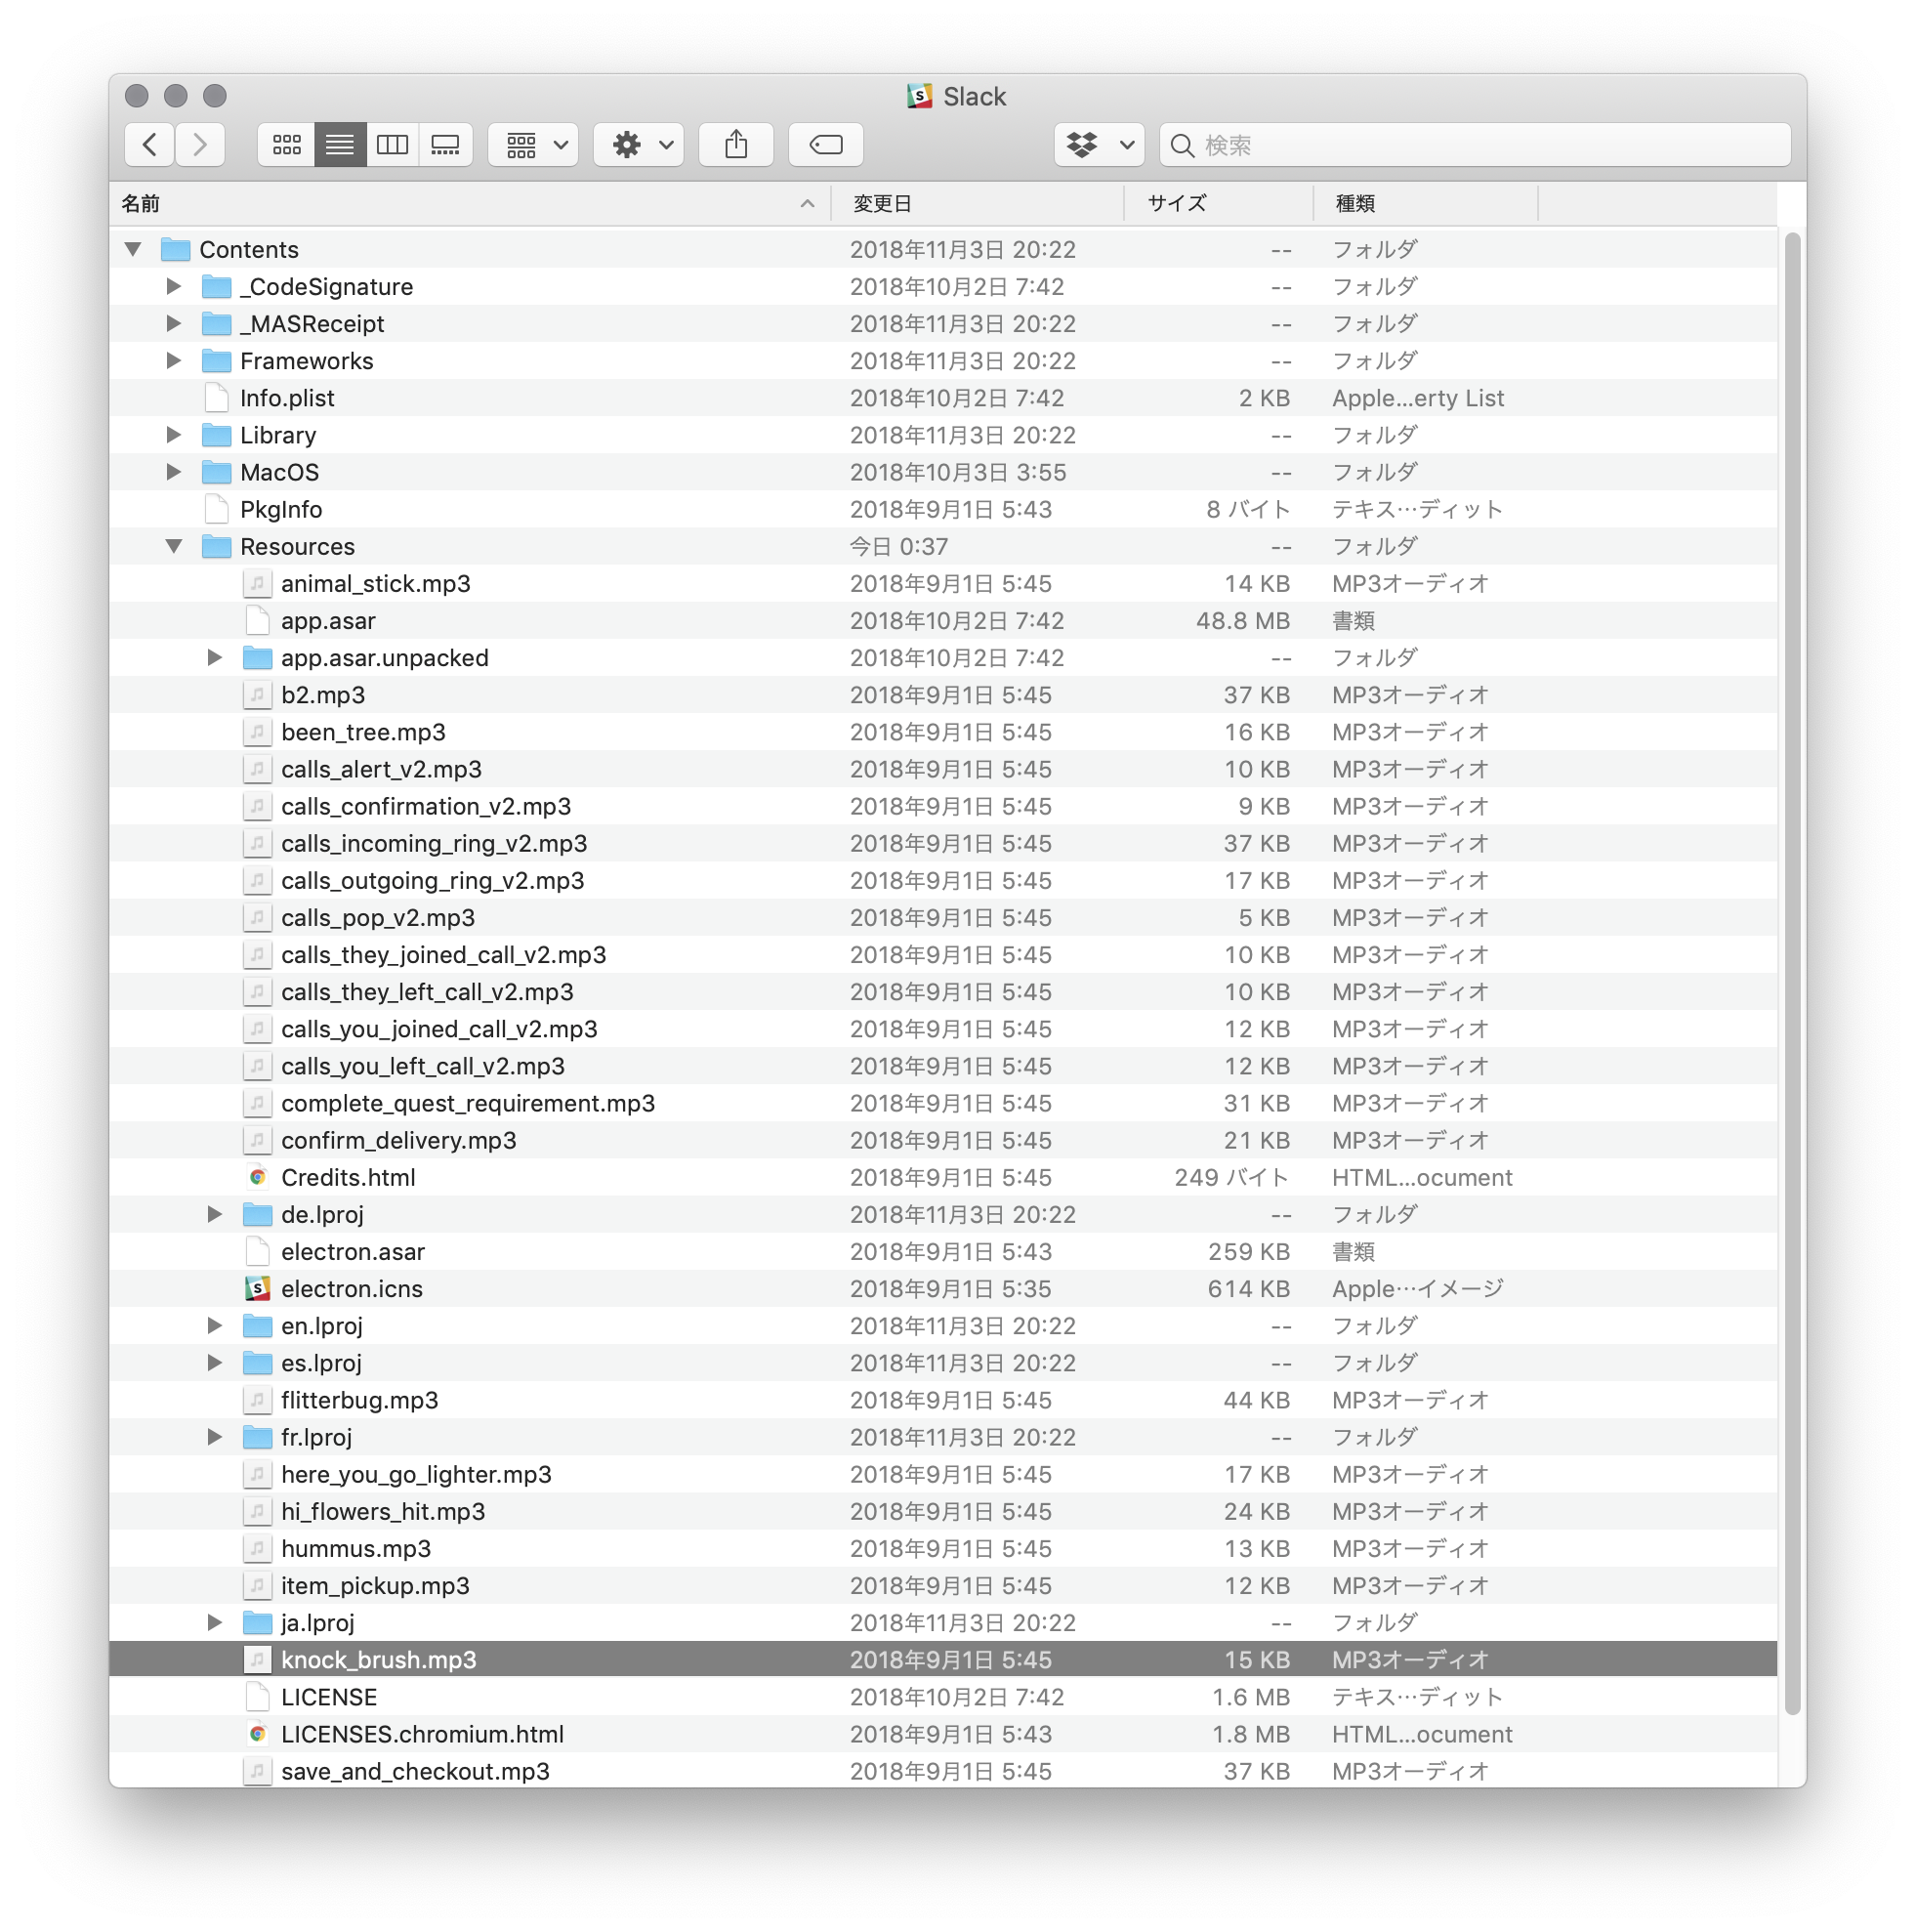The image size is (1916, 1932).
Task: Click the Share toolbar button
Action: pos(737,145)
